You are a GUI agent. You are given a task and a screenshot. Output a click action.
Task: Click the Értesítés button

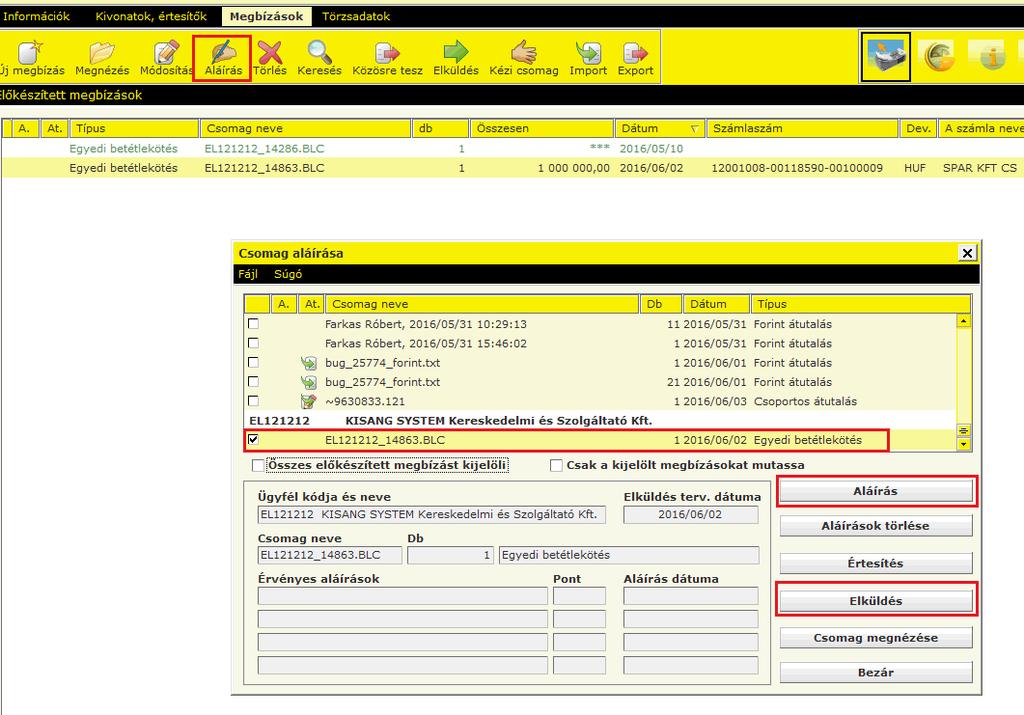[x=876, y=564]
